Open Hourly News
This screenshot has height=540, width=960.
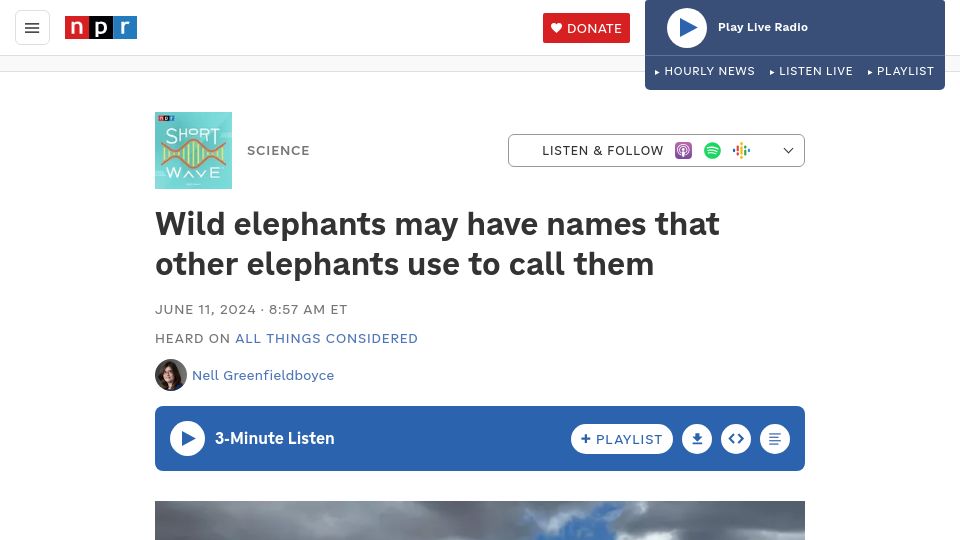pos(705,71)
